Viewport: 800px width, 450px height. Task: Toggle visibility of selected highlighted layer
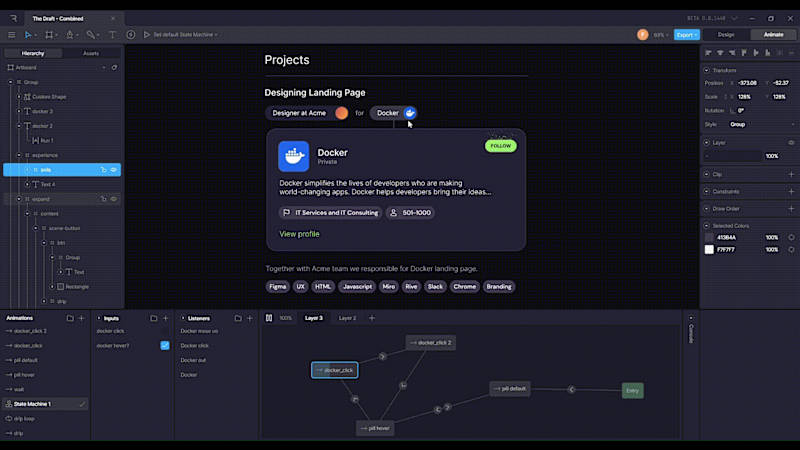coord(114,170)
